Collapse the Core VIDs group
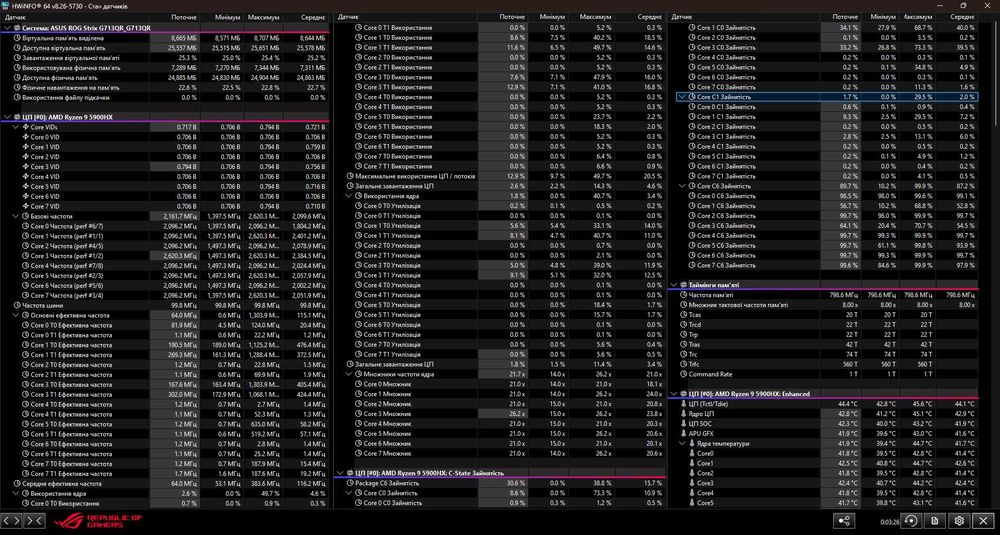Image resolution: width=1000 pixels, height=535 pixels. click(x=17, y=127)
